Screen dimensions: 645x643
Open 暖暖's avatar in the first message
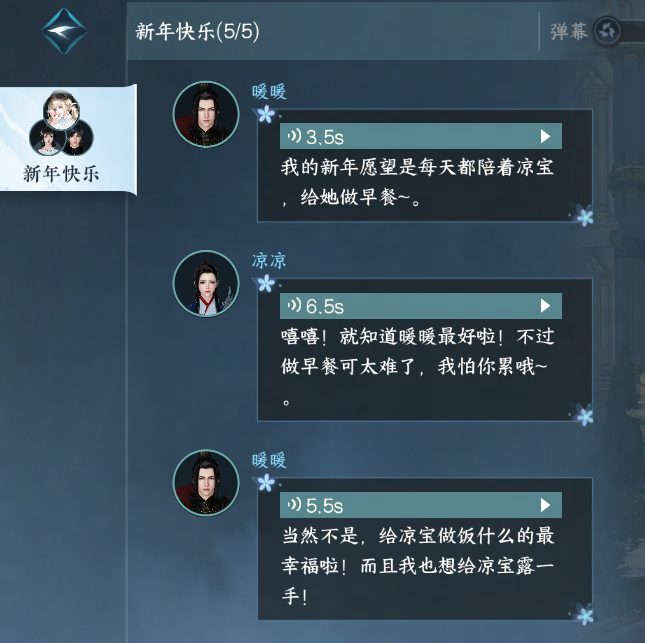pos(206,114)
